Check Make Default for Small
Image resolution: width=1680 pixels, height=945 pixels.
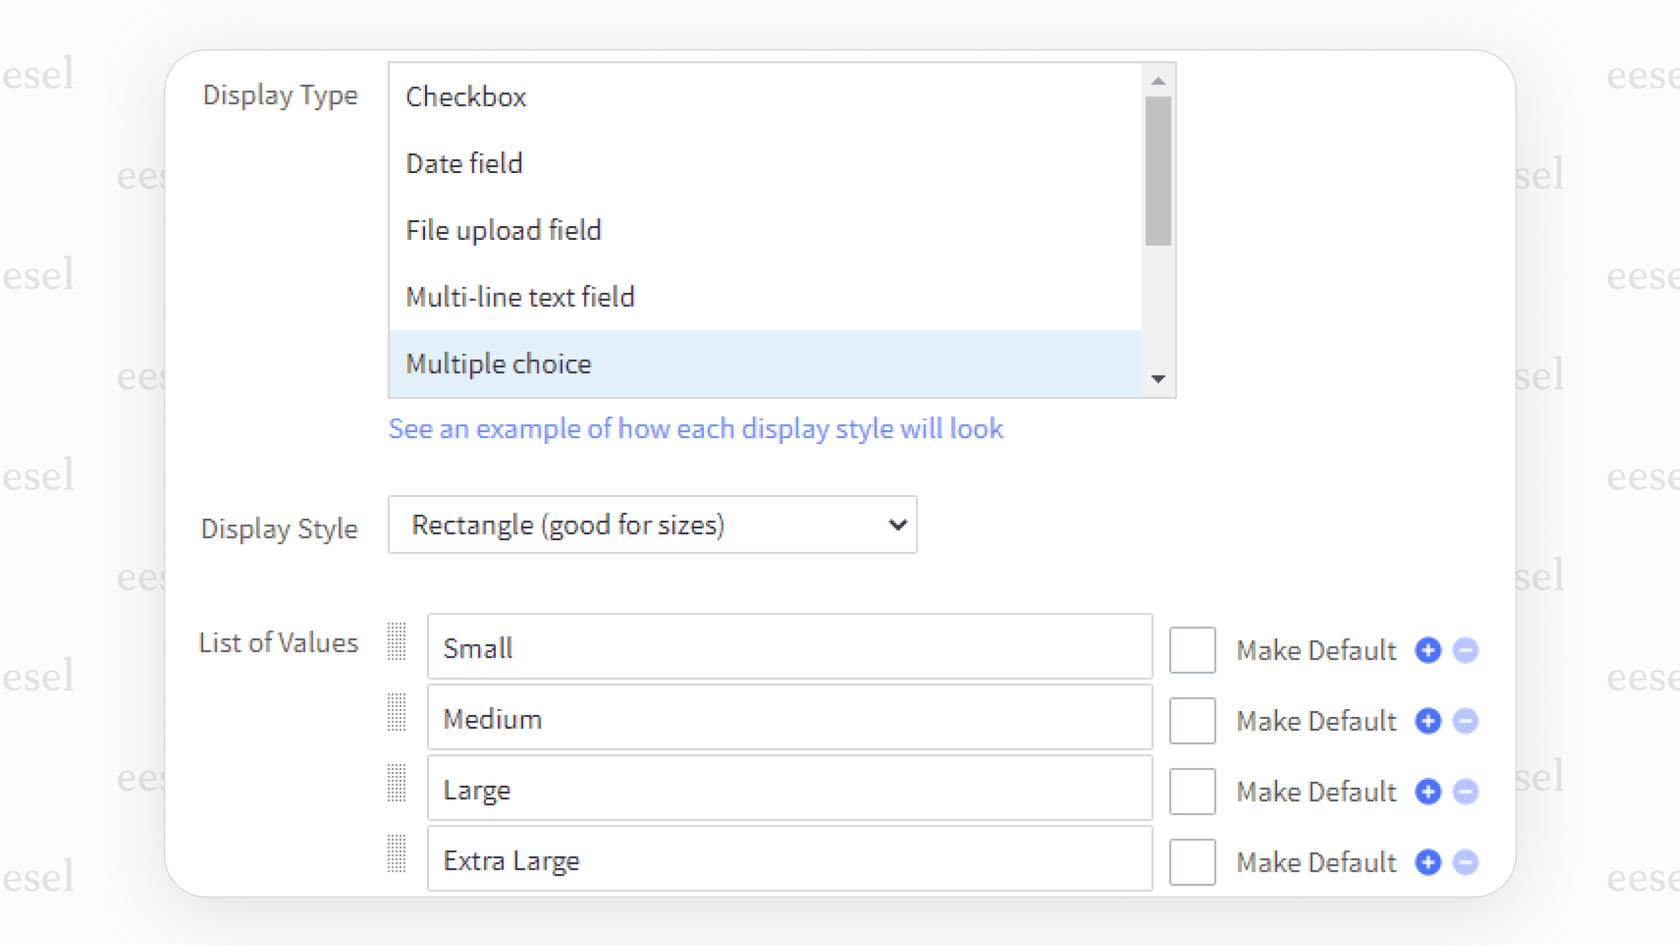pyautogui.click(x=1191, y=649)
